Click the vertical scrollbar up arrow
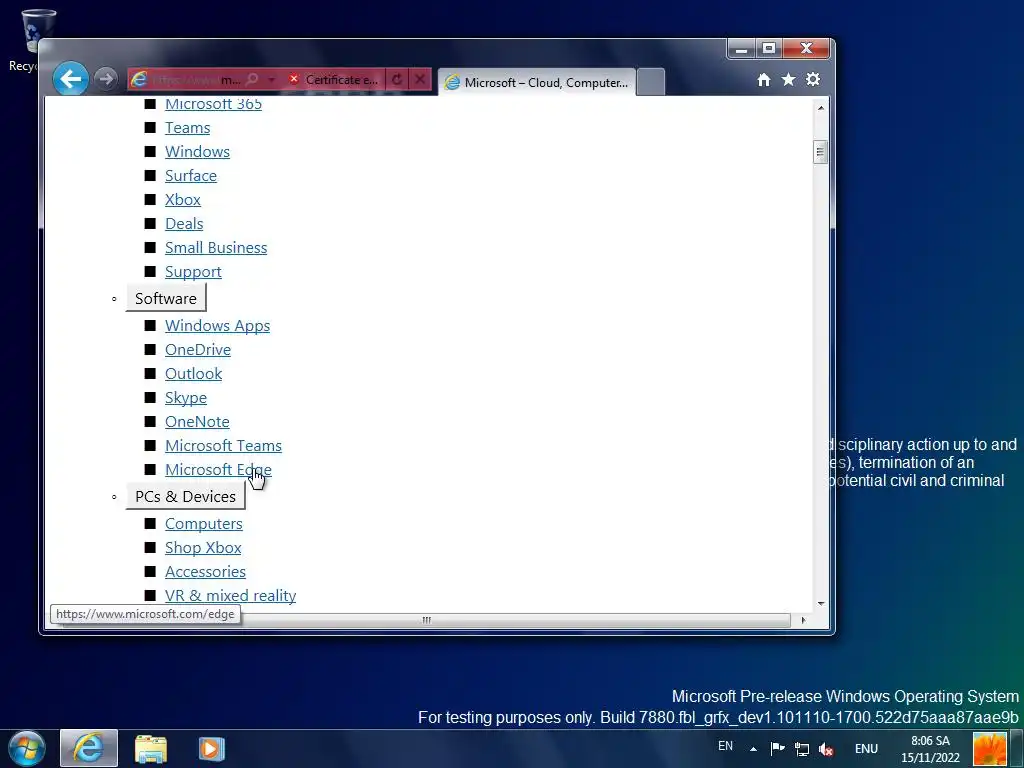Screen dimensions: 1024x768 click(821, 108)
